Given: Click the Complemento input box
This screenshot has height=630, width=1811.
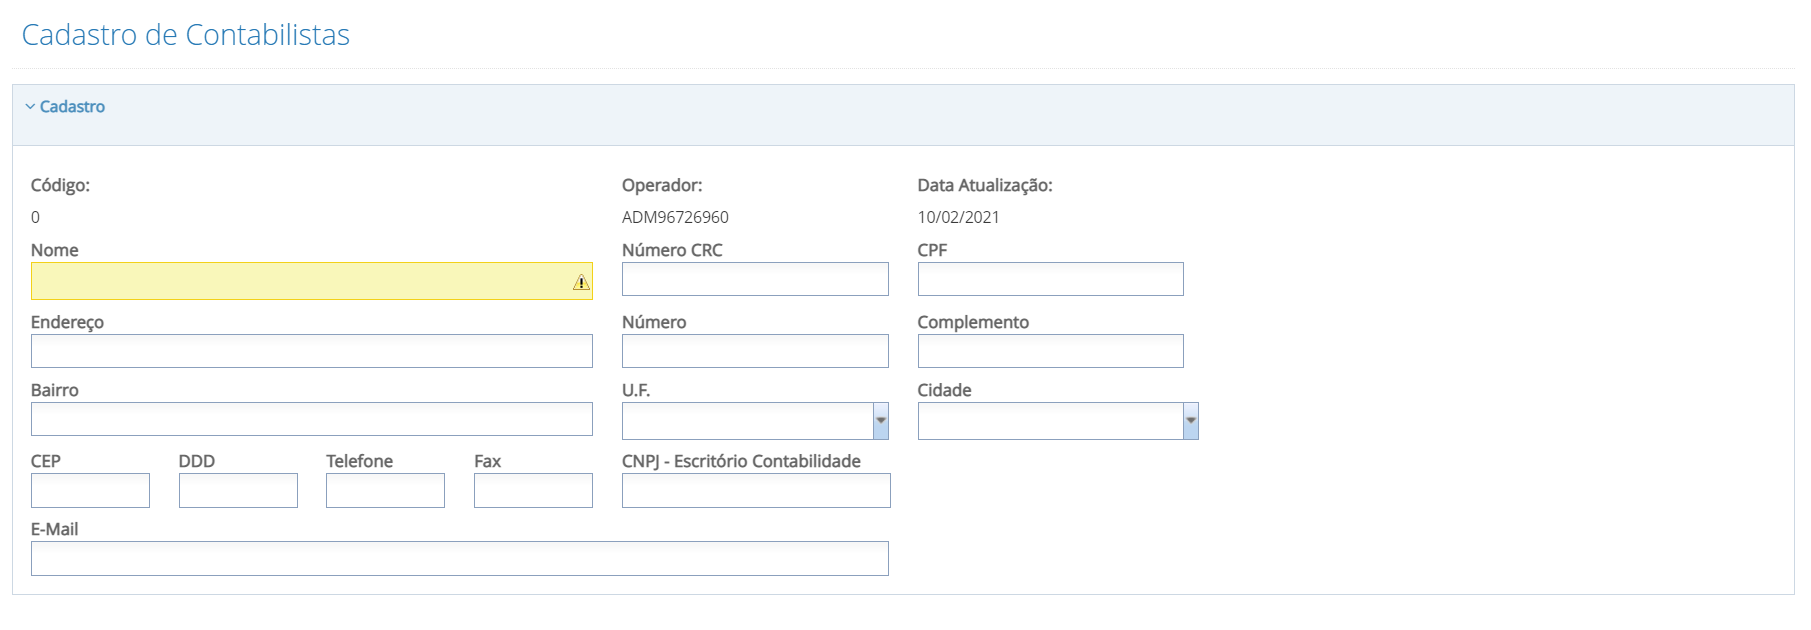Looking at the screenshot, I should tap(1050, 351).
